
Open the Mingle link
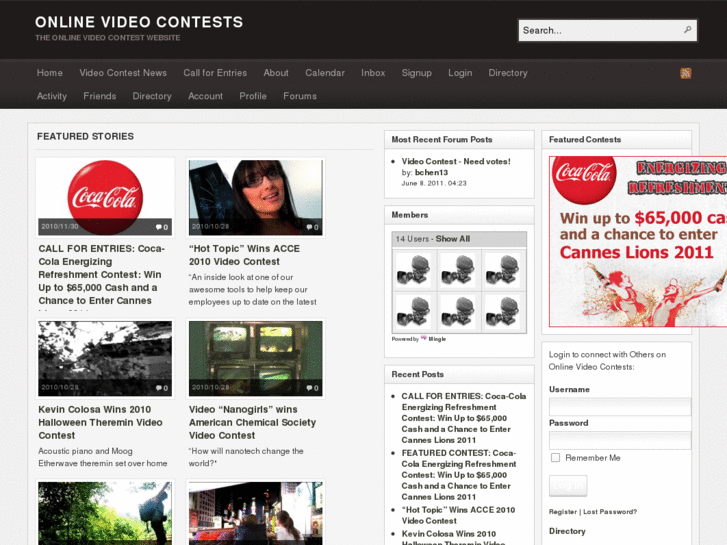437,339
